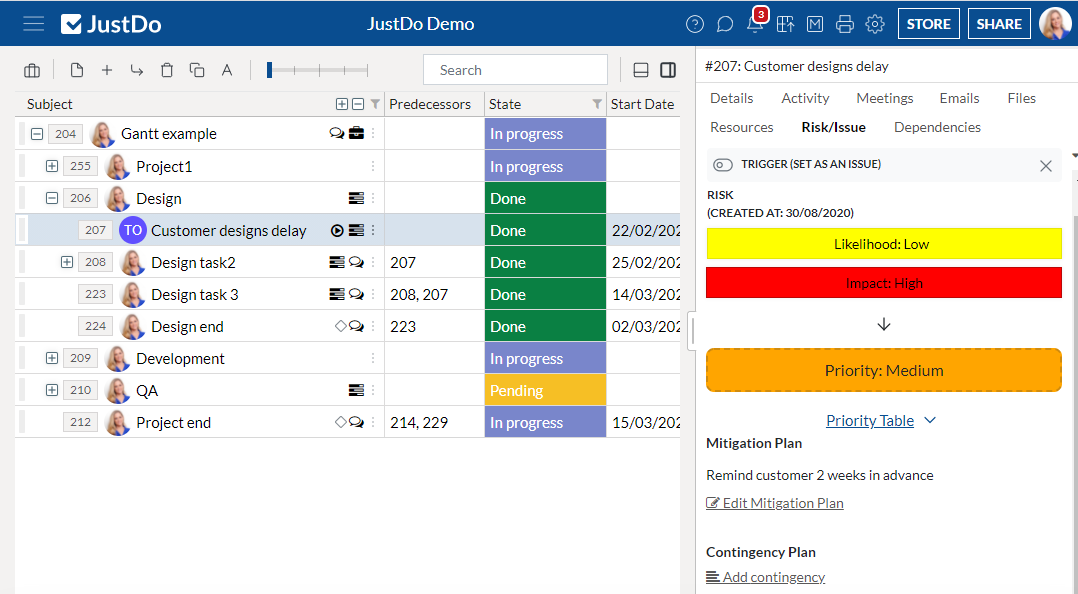Switch to side pane layout icon
Viewport: 1078px width, 594px height.
(x=668, y=70)
